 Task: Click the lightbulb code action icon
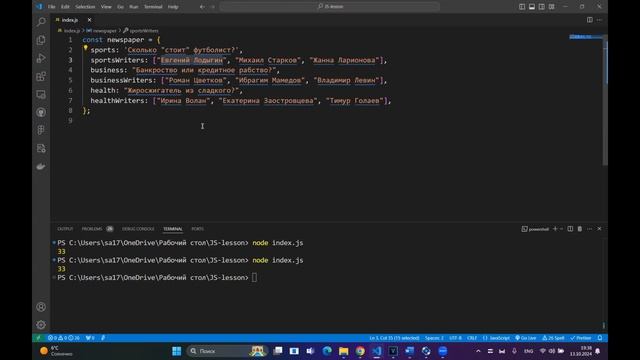pyautogui.click(x=85, y=48)
